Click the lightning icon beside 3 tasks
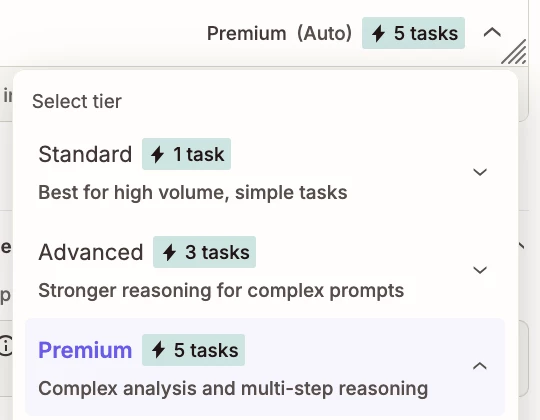 [x=169, y=252]
